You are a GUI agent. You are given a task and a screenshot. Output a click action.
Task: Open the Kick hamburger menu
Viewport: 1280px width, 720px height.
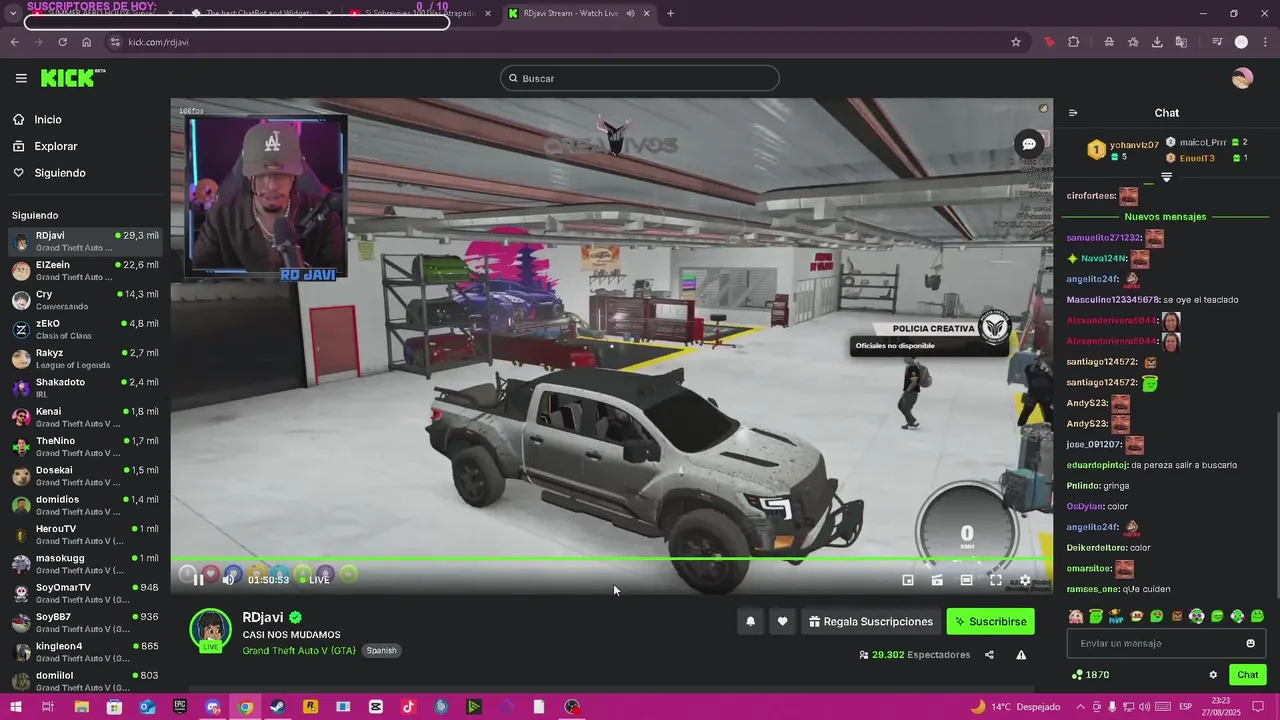pos(21,78)
